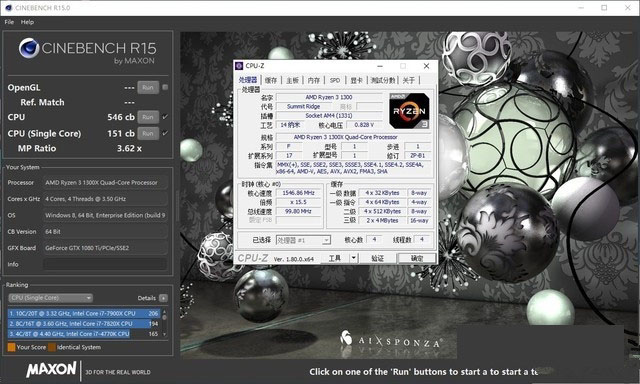This screenshot has height=384, width=640.
Task: Click the 546 cb CPU score
Action: 121,117
